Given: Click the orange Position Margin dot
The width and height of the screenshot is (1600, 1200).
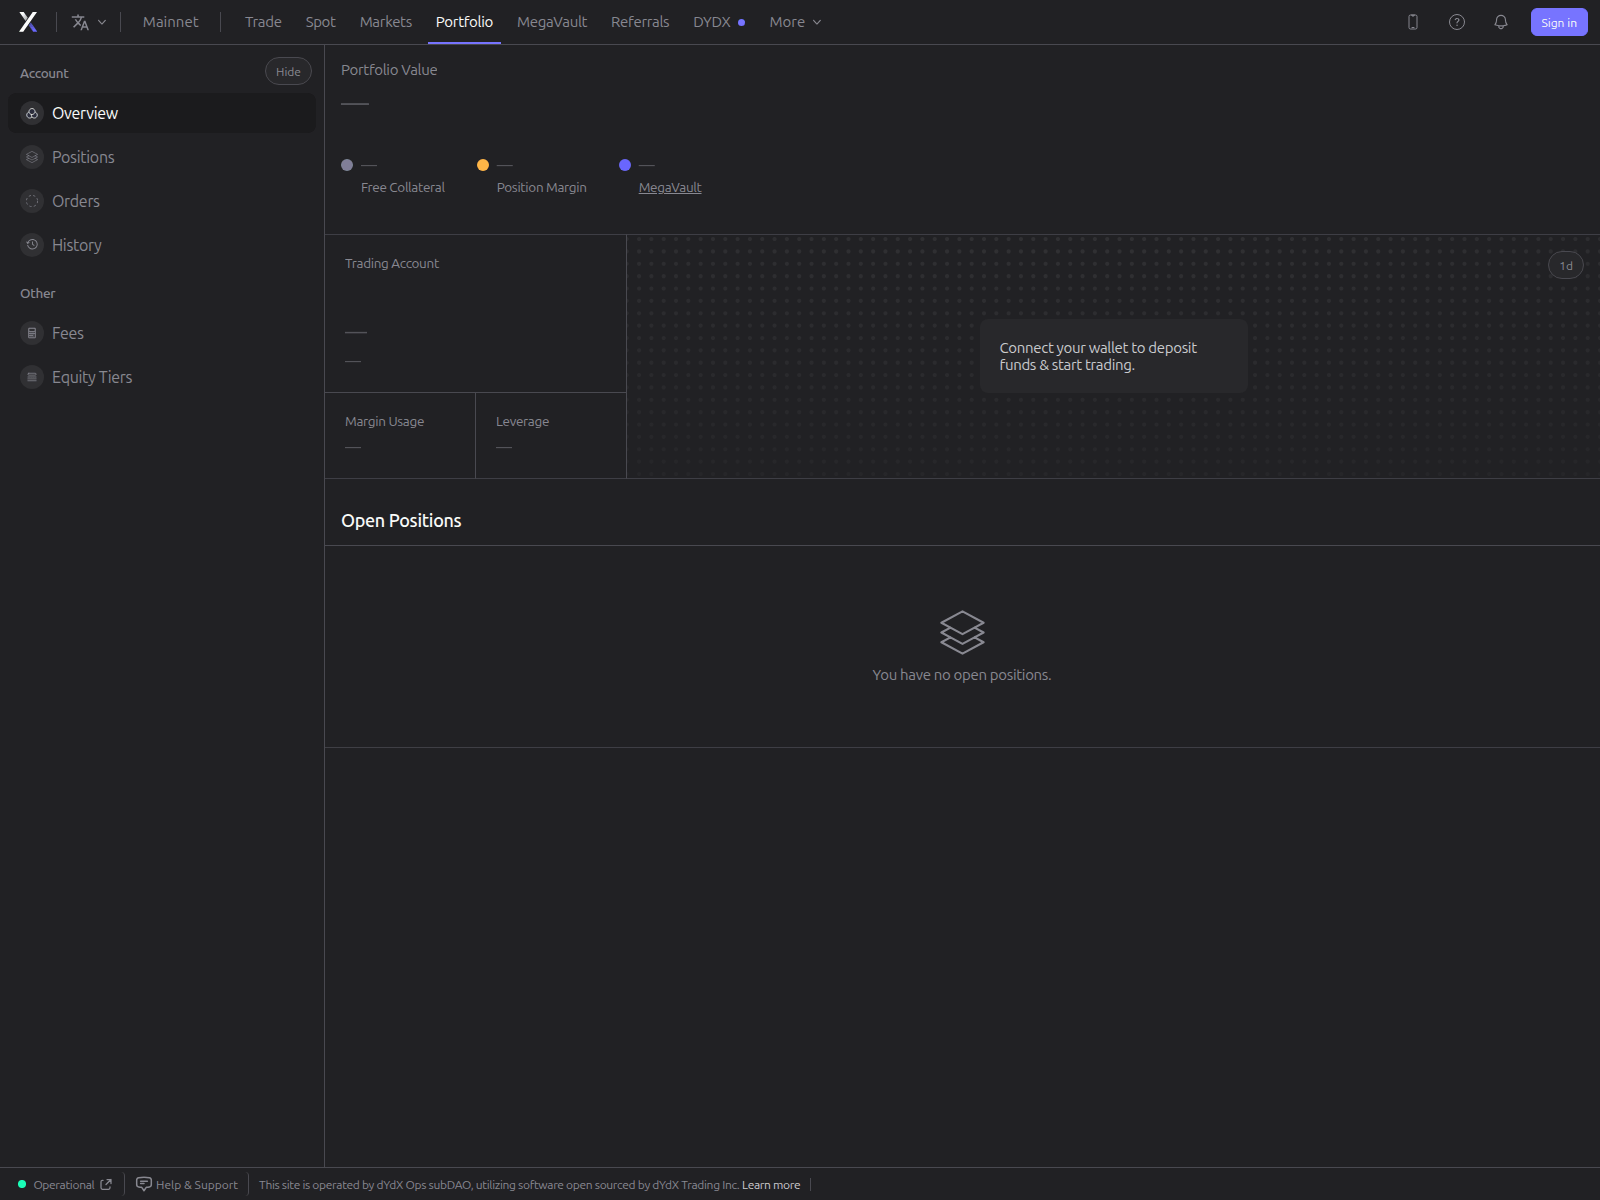Looking at the screenshot, I should (x=483, y=165).
